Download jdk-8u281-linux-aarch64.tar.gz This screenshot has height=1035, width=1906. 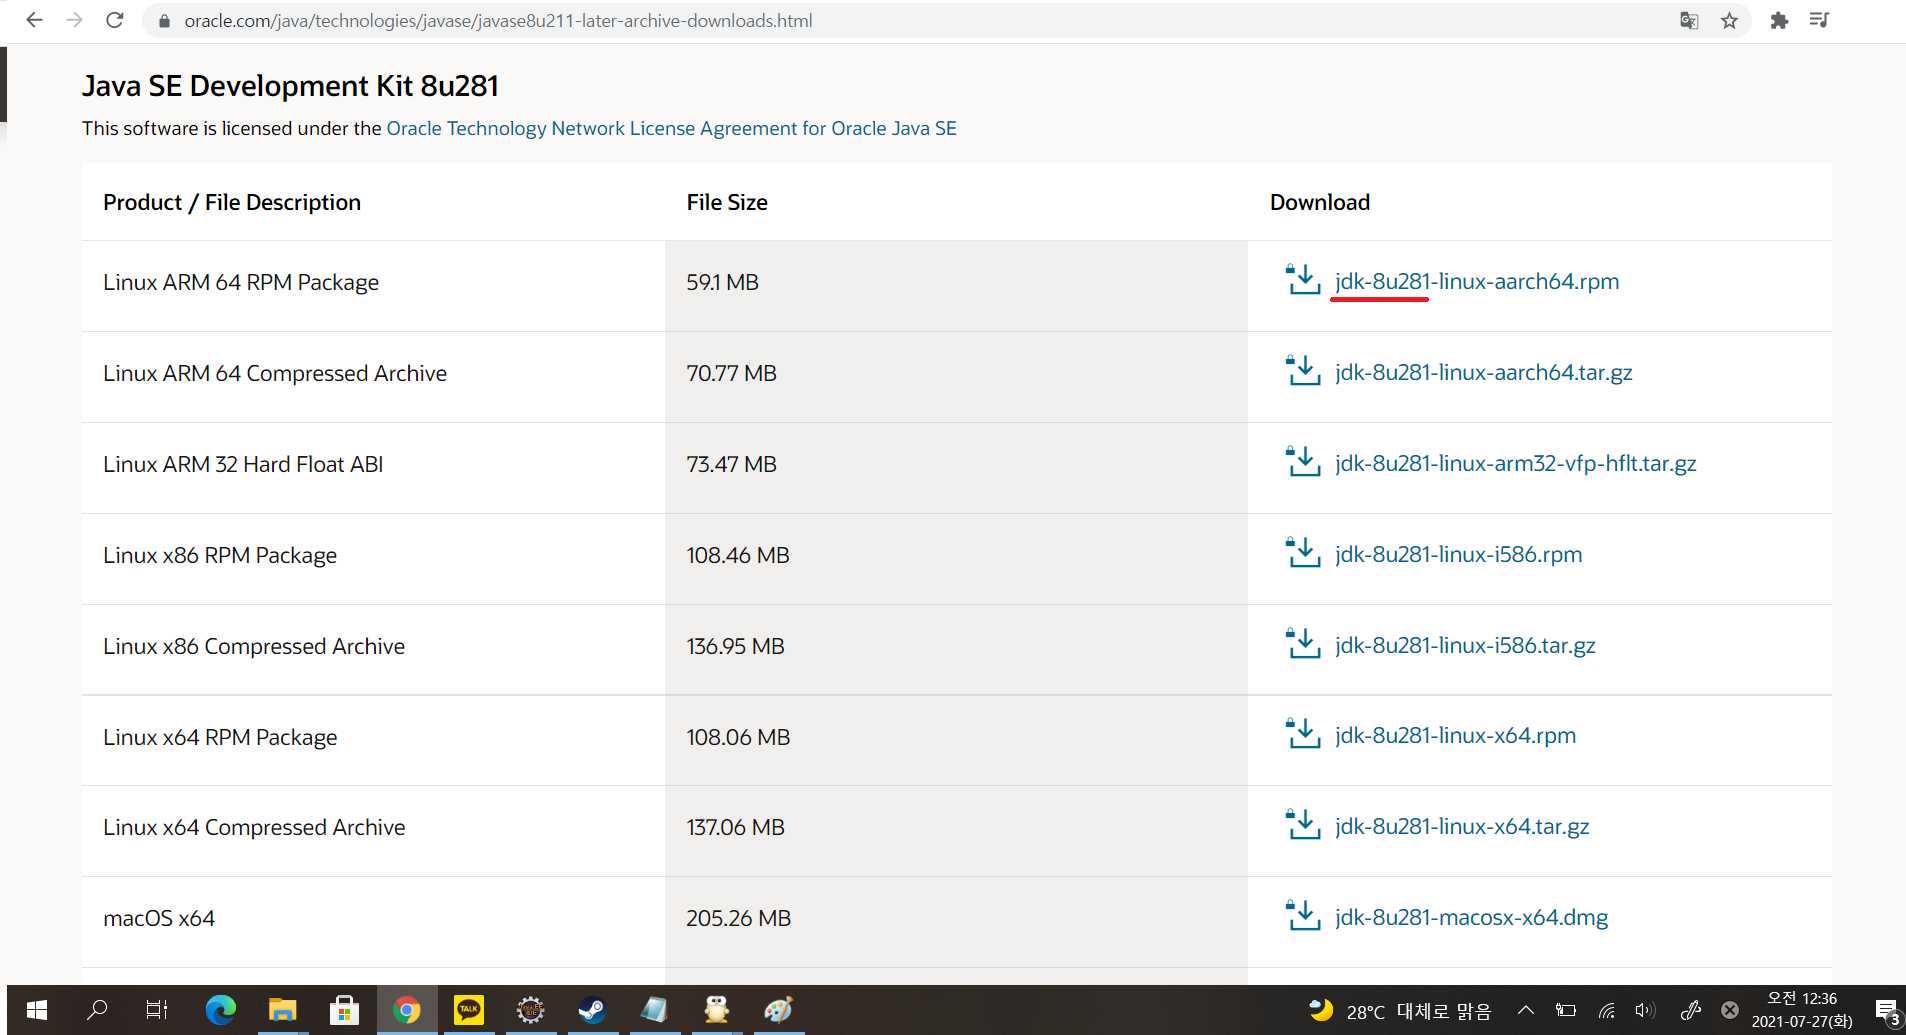pyautogui.click(x=1483, y=373)
